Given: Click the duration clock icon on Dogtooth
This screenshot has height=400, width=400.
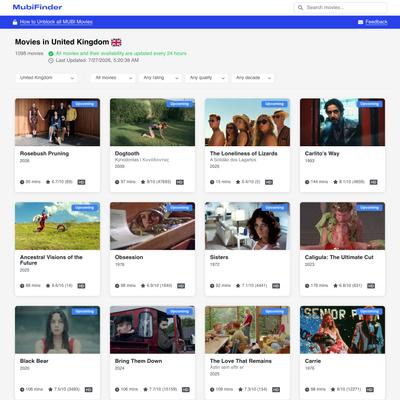Looking at the screenshot, I should tap(117, 182).
